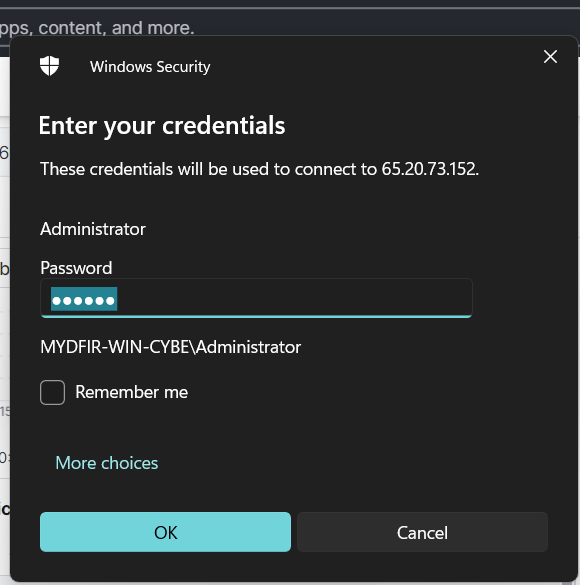Click the Password field label
Image resolution: width=580 pixels, height=585 pixels.
pyautogui.click(x=76, y=268)
